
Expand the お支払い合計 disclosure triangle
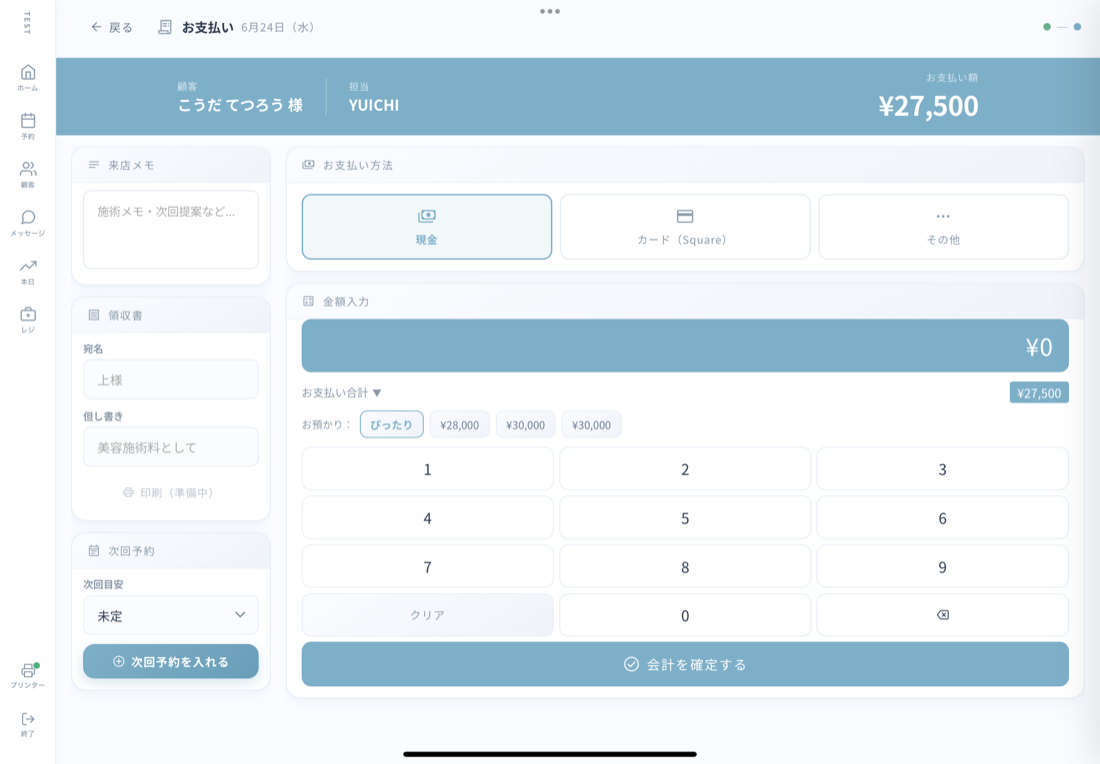[377, 393]
